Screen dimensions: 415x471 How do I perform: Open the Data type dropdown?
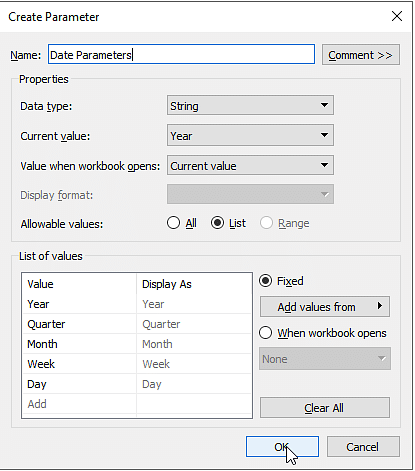tap(250, 106)
